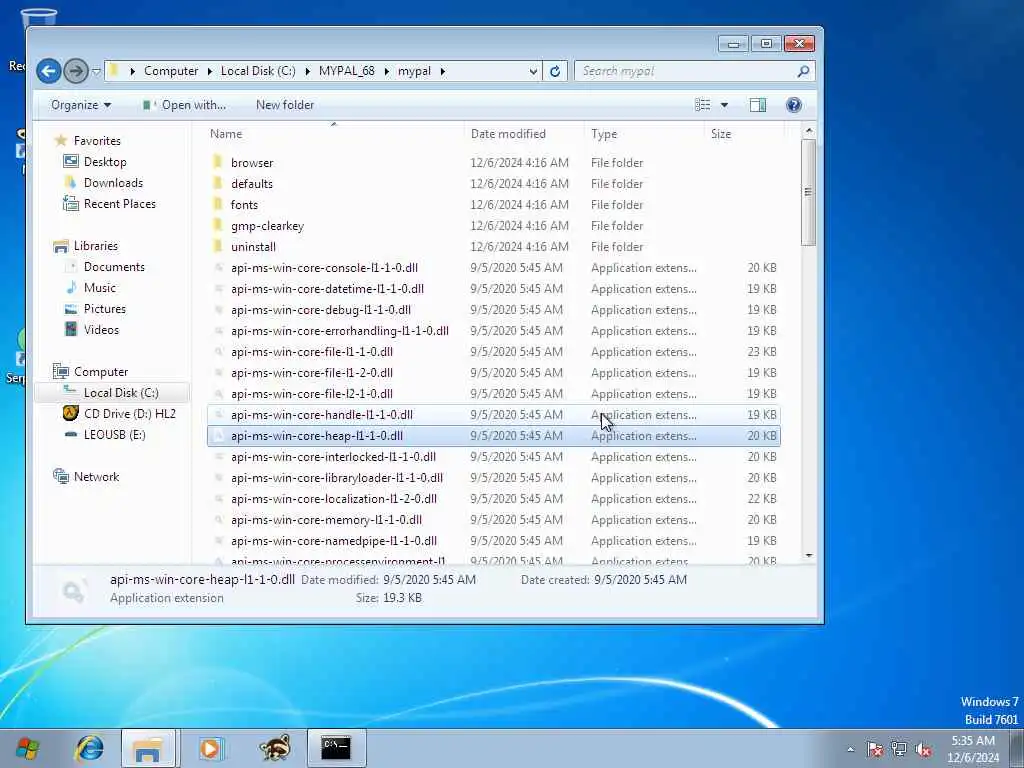Click the Forward navigation arrow button
The width and height of the screenshot is (1024, 768).
point(76,71)
